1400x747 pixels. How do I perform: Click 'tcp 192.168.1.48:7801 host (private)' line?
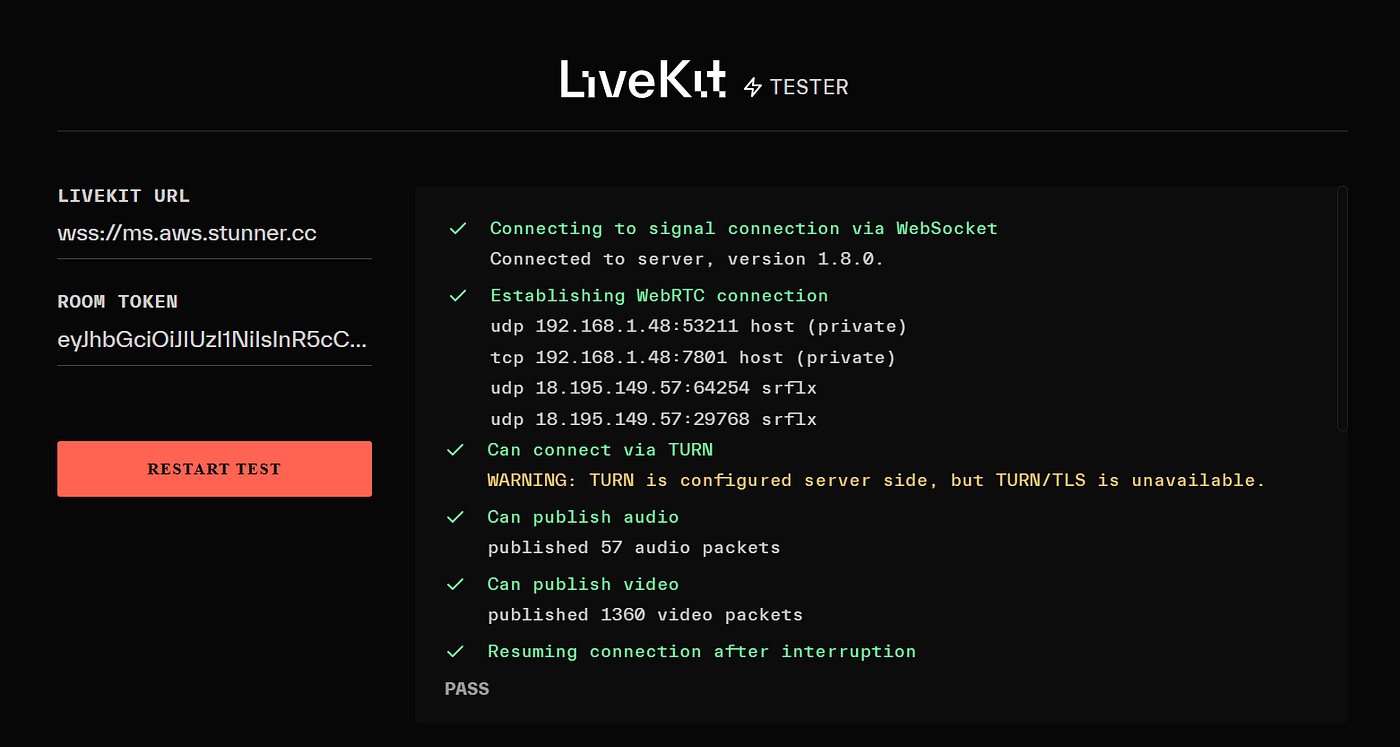pos(693,358)
